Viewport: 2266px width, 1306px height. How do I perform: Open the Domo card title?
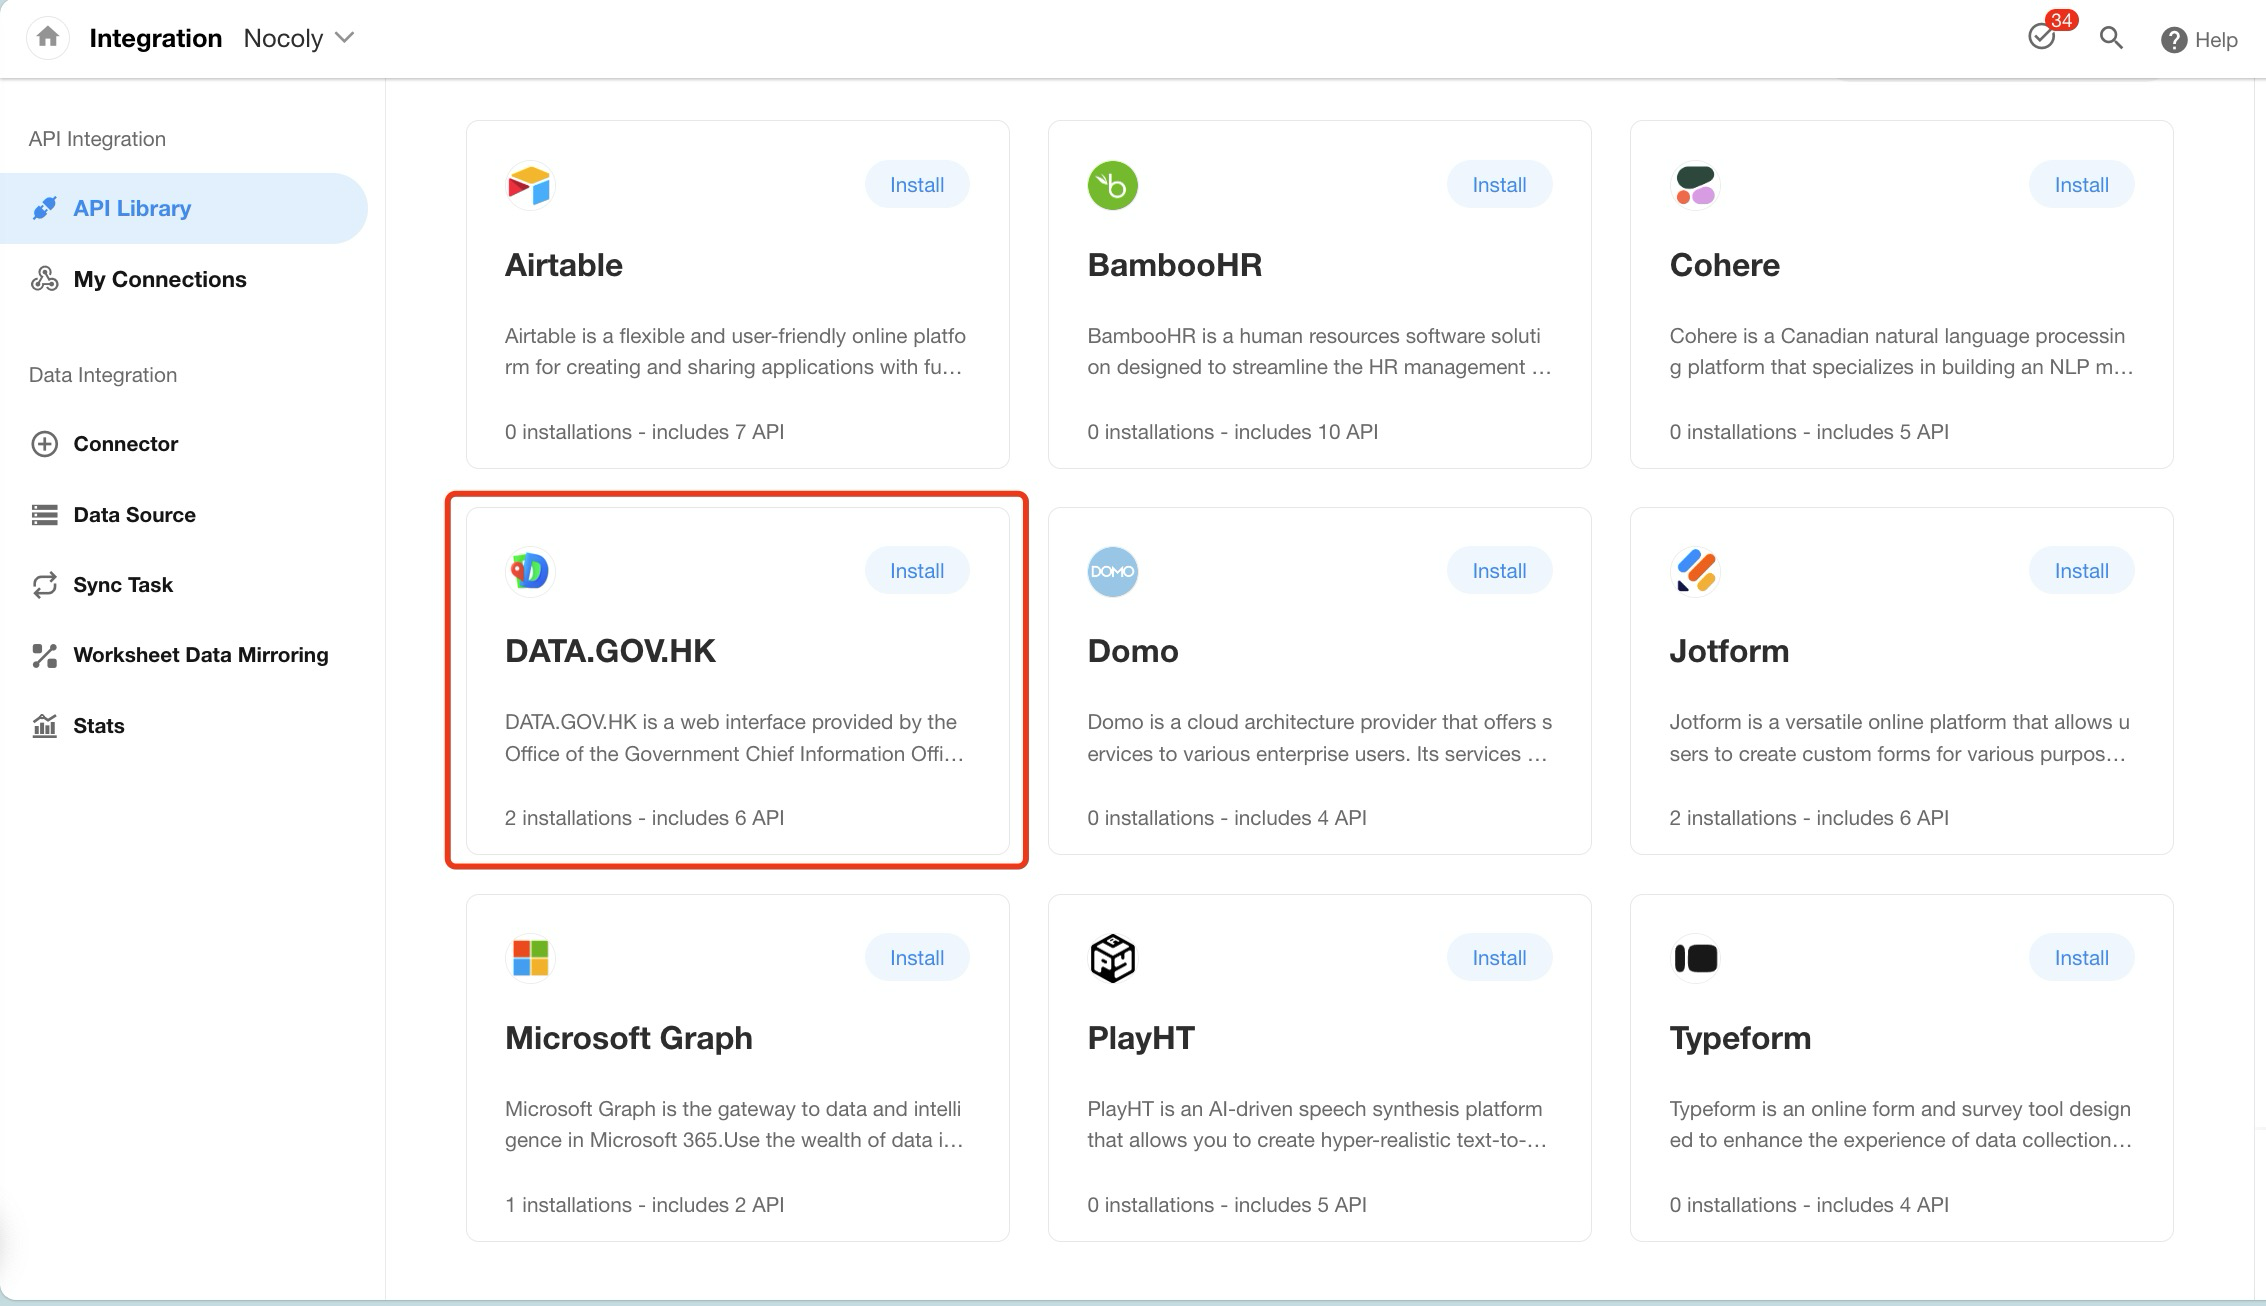point(1133,651)
